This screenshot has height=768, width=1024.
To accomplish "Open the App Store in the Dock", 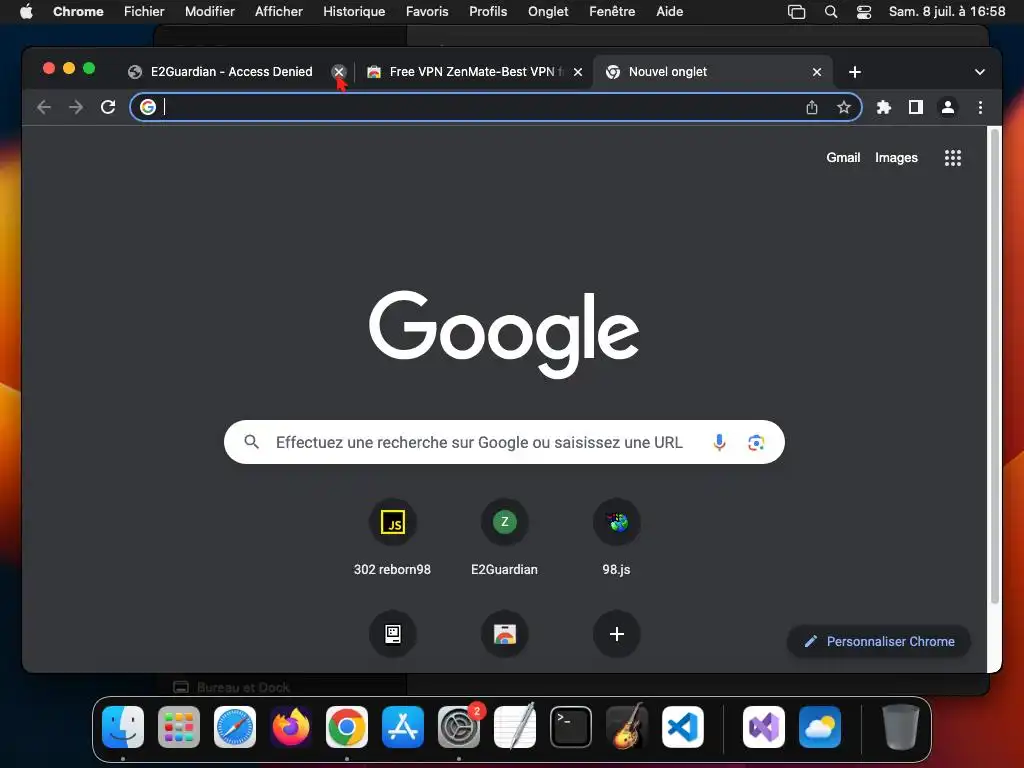I will click(x=402, y=727).
